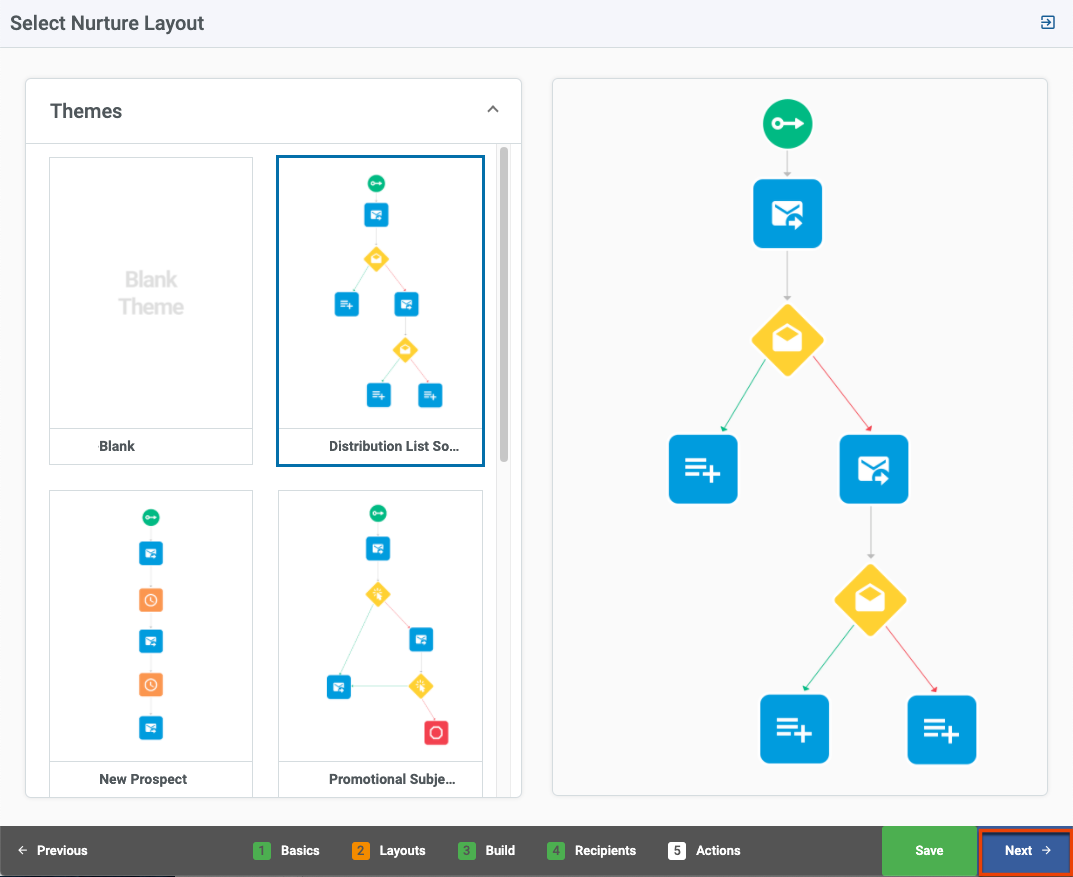This screenshot has height=877, width=1073.
Task: Go to the Basics step
Action: click(x=287, y=851)
